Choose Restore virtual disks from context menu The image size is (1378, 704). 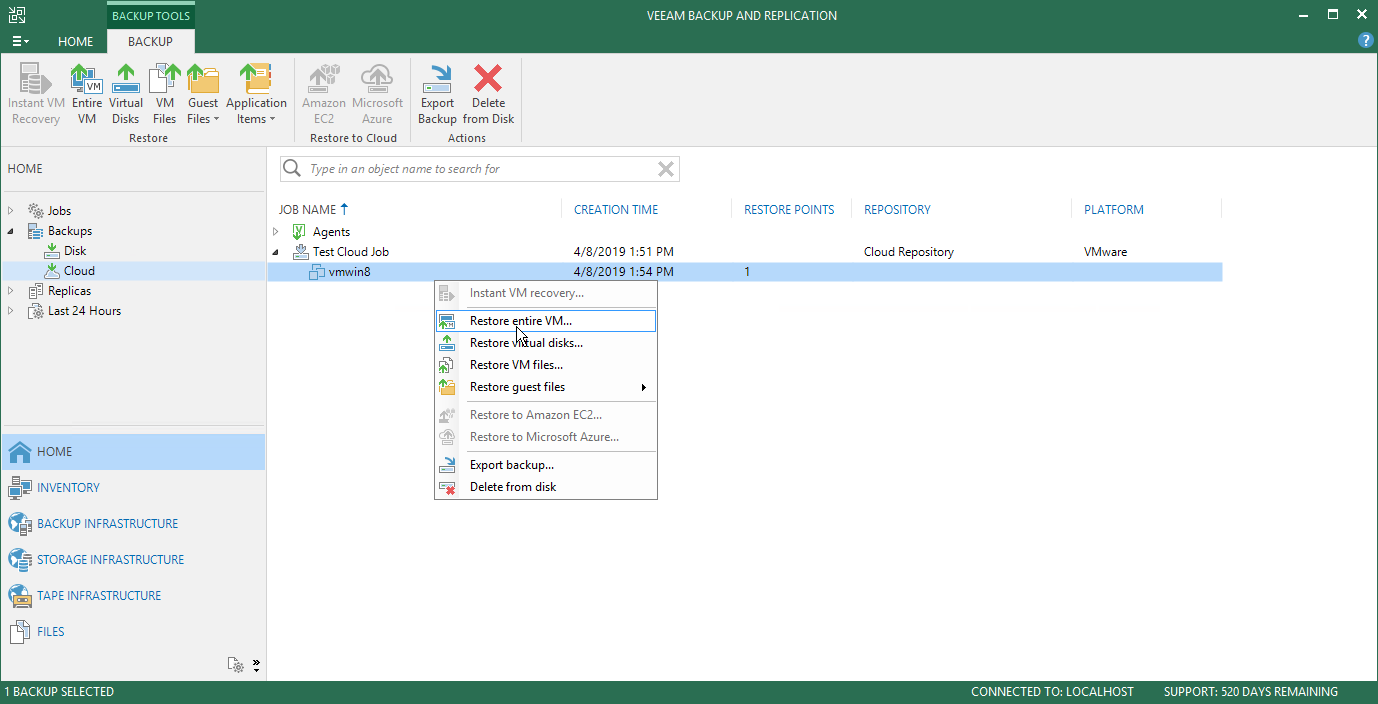(546, 343)
